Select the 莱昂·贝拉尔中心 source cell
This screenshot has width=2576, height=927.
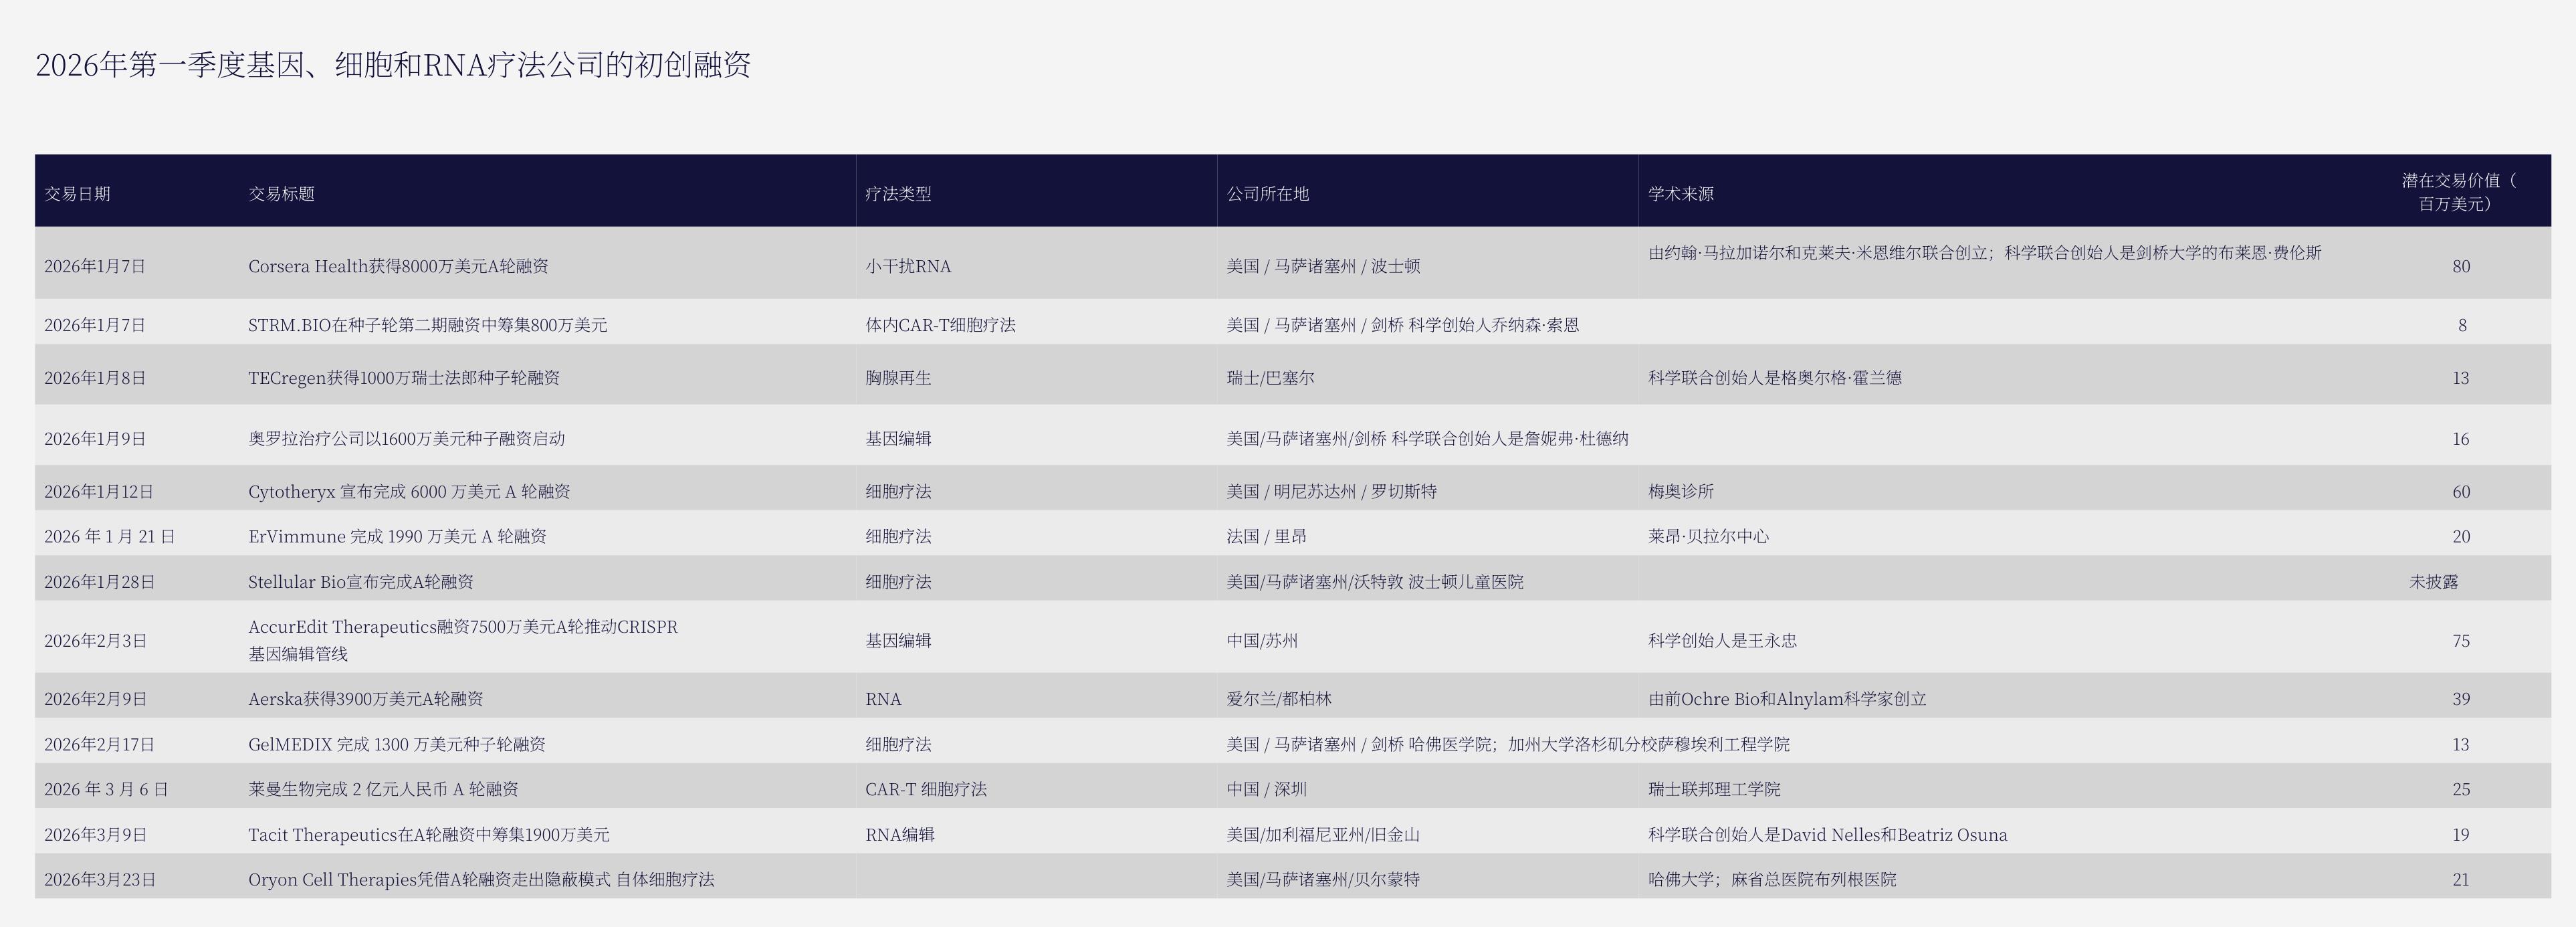(x=1708, y=537)
